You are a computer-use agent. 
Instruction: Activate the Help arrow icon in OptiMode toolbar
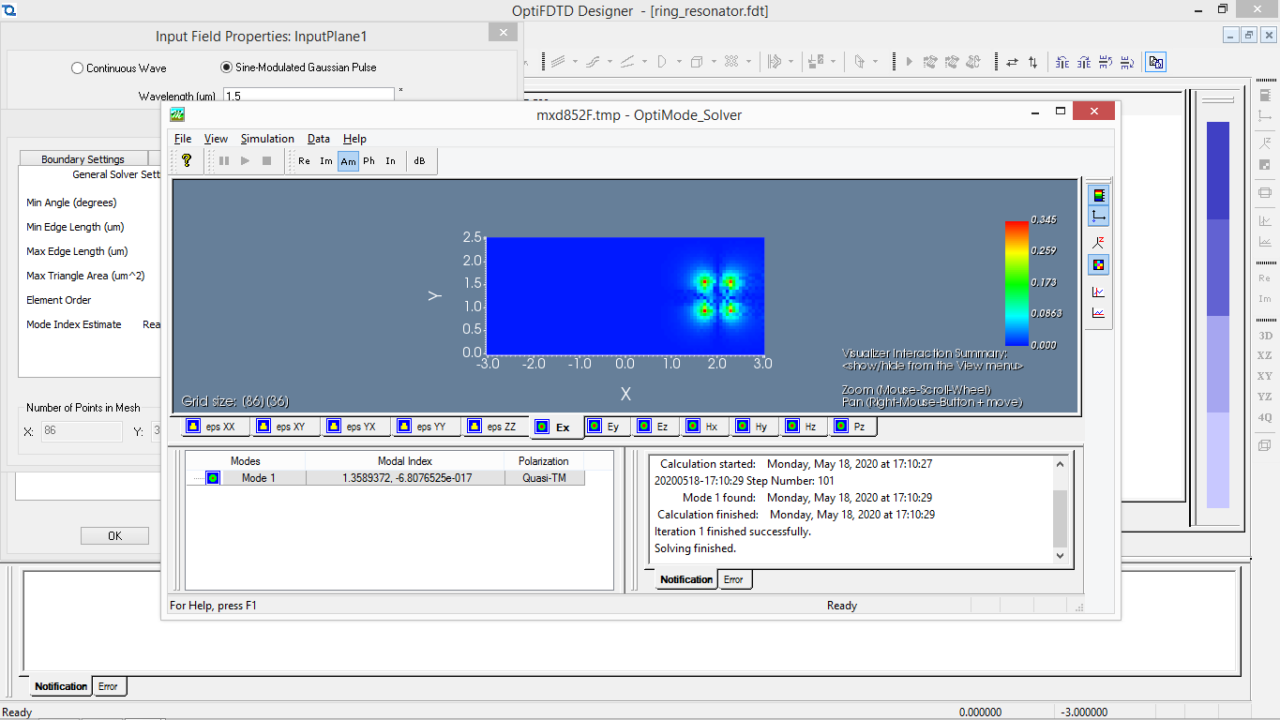pos(187,161)
